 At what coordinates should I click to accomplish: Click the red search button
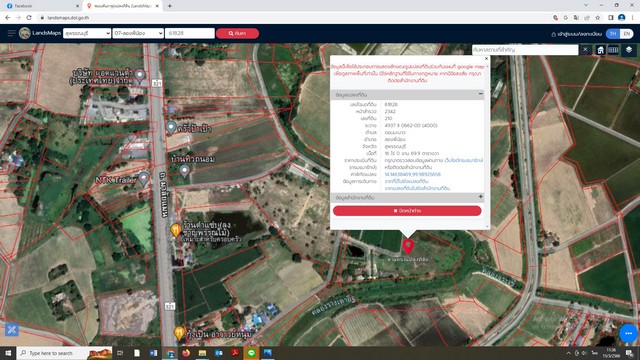click(237, 33)
